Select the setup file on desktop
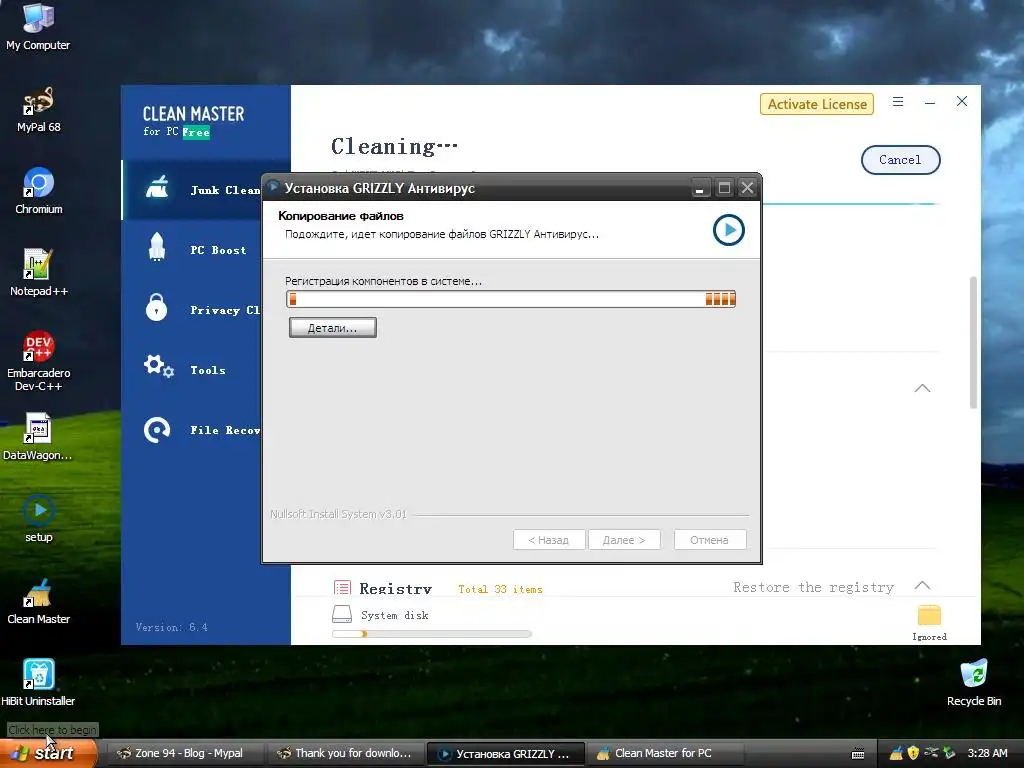This screenshot has width=1024, height=768. (x=38, y=519)
